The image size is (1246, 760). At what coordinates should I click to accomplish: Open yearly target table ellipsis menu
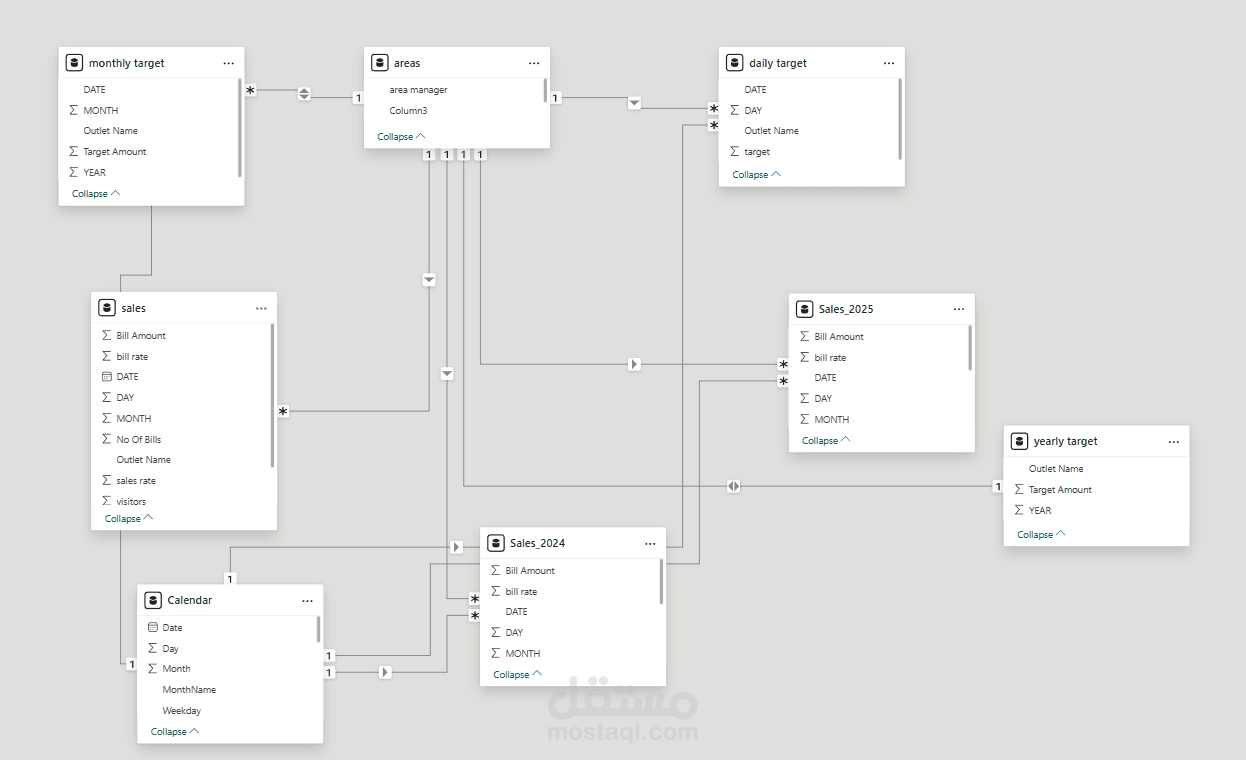[x=1174, y=441]
